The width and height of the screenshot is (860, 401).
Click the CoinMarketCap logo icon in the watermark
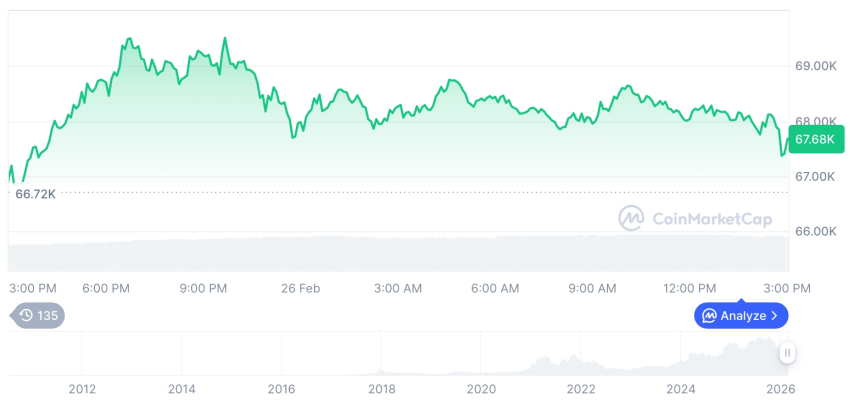(631, 217)
